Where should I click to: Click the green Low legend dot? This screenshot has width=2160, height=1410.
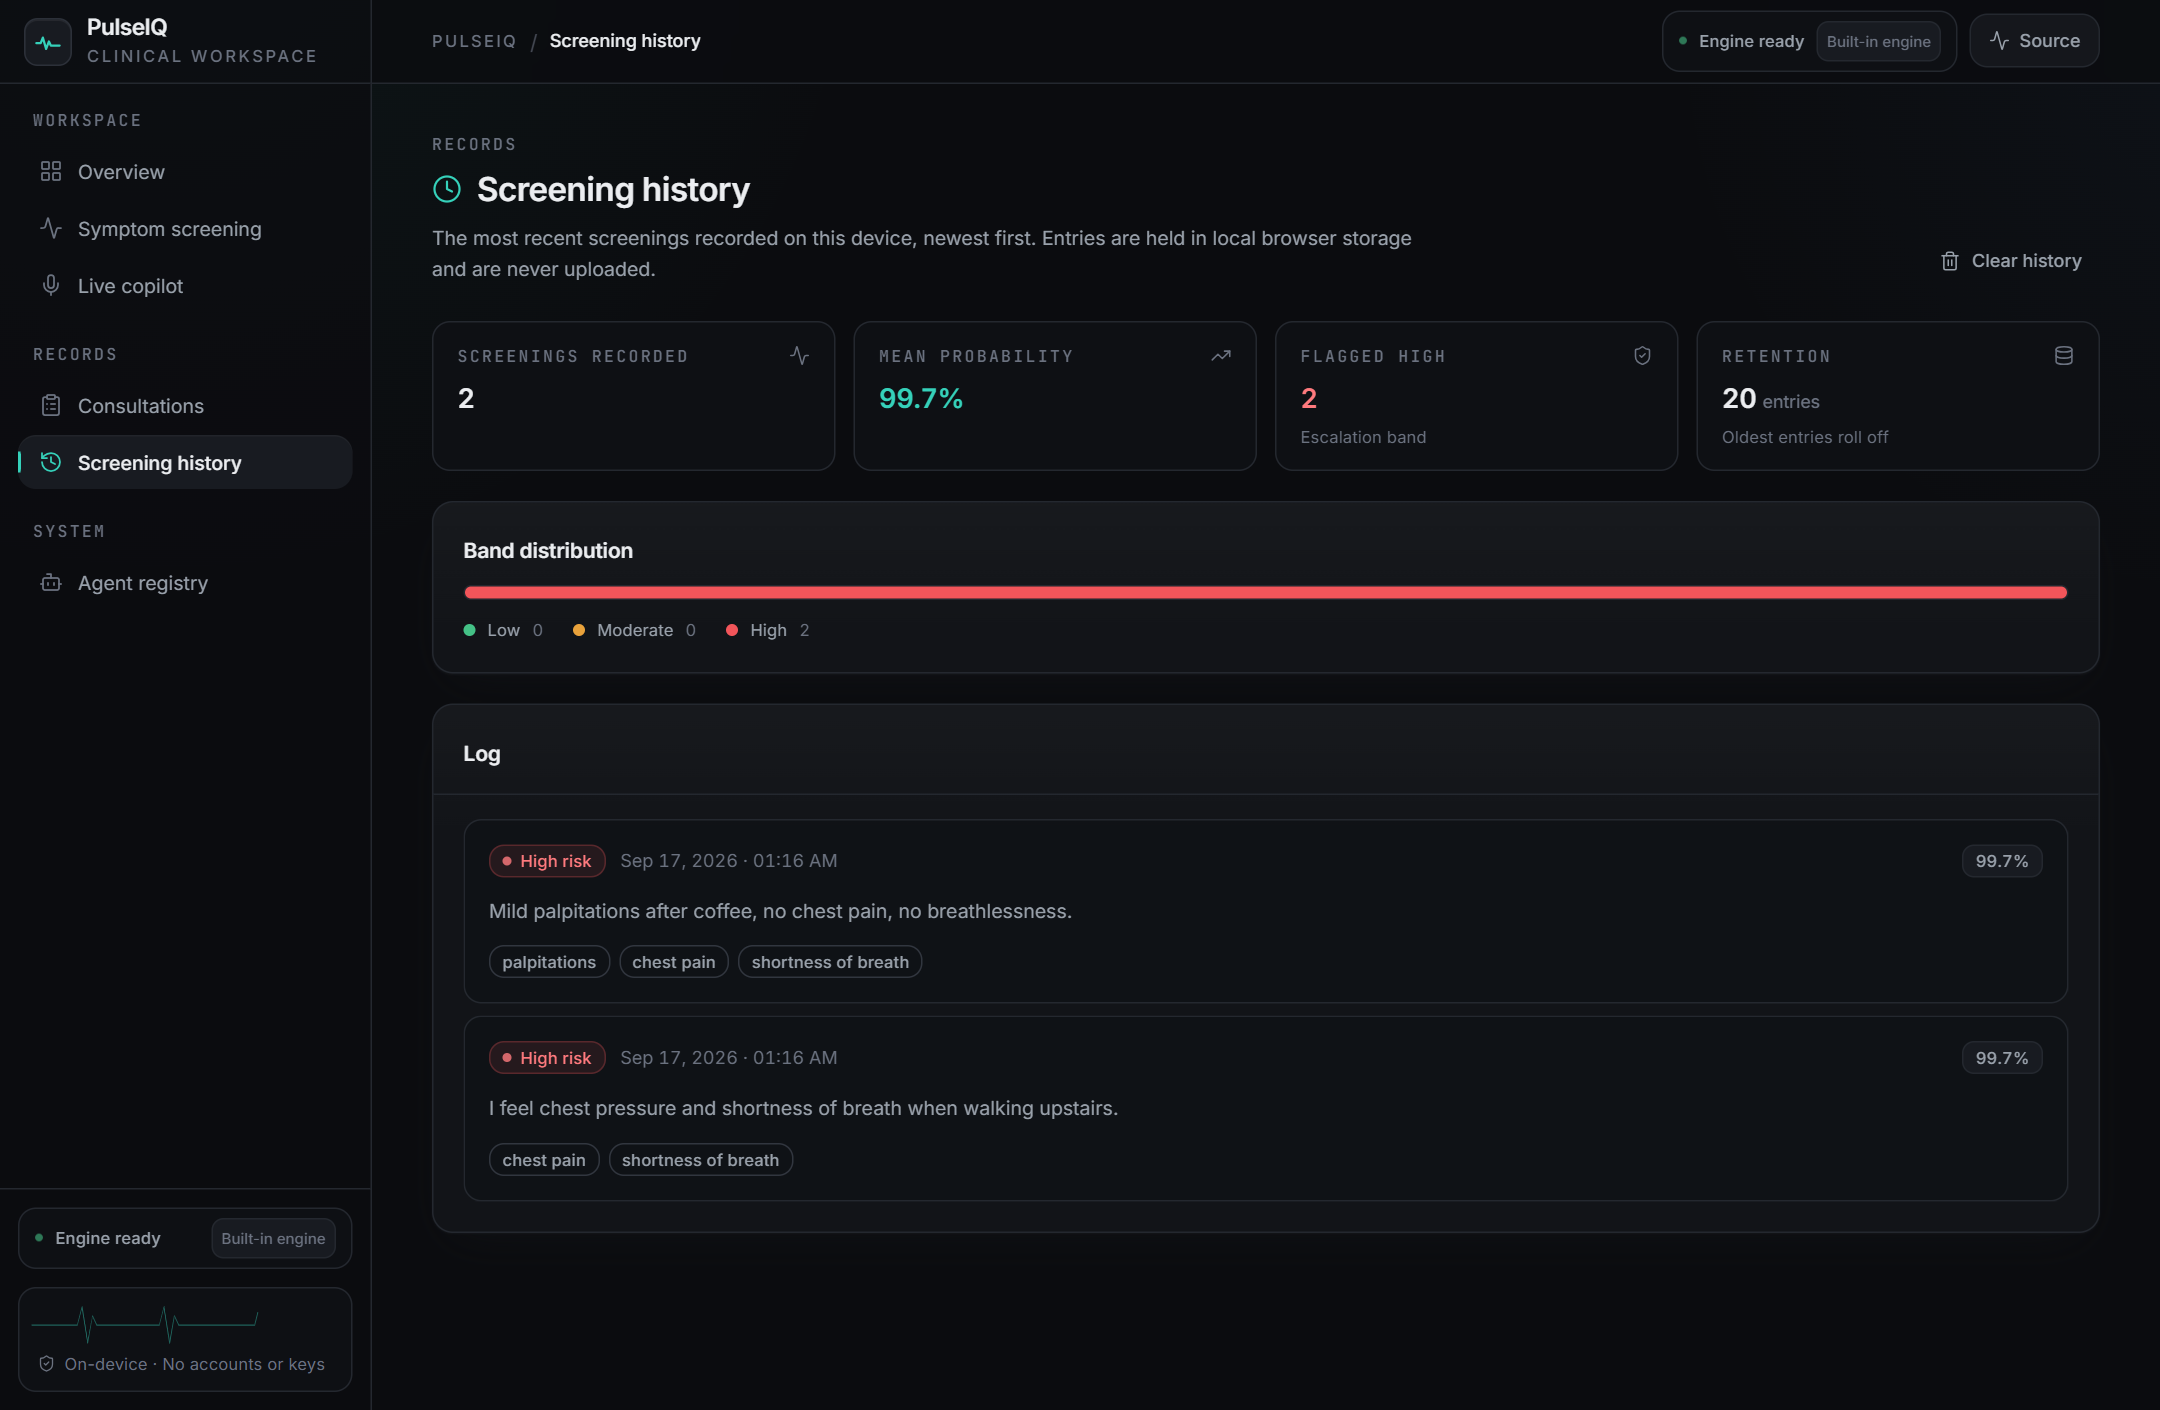pos(469,630)
